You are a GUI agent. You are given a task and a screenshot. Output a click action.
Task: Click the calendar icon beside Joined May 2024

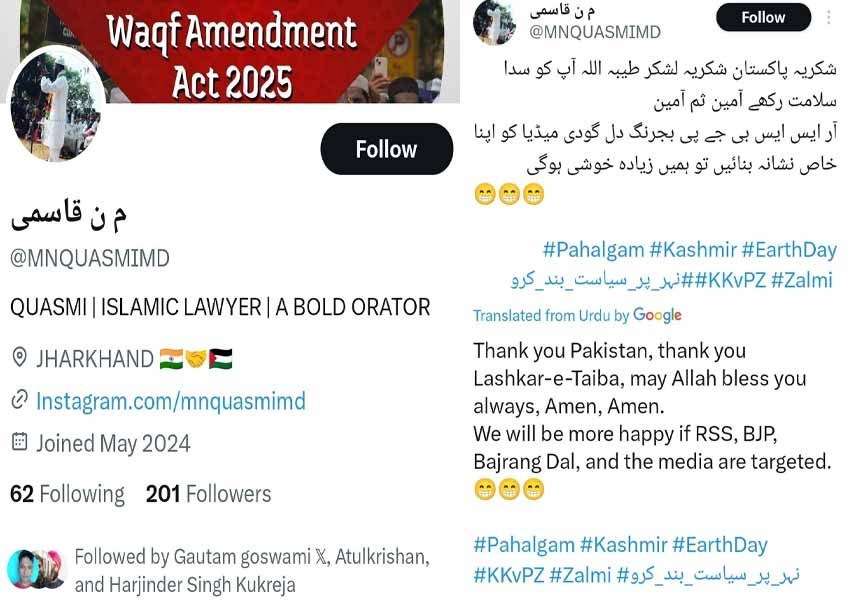[x=20, y=442]
